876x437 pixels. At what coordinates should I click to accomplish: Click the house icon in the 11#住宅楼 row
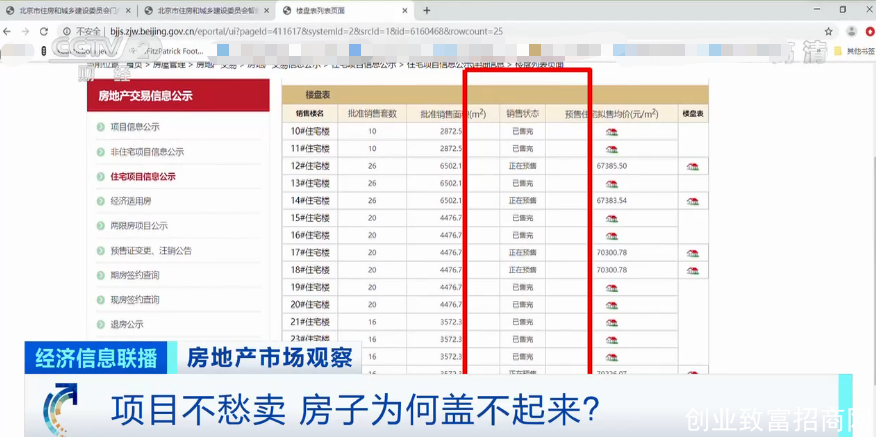point(611,149)
